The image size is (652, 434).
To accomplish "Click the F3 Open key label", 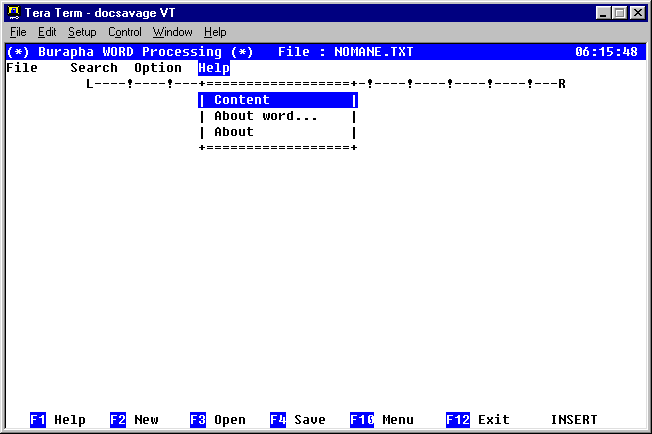I will (218, 420).
